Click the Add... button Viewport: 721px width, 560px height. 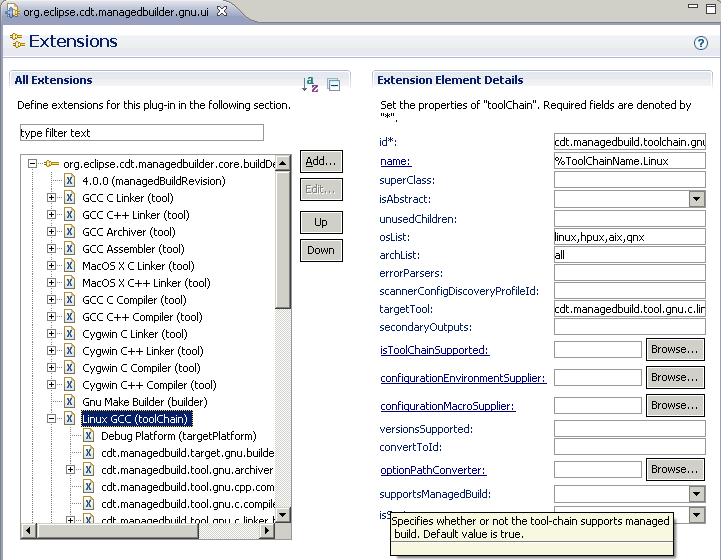click(x=321, y=161)
